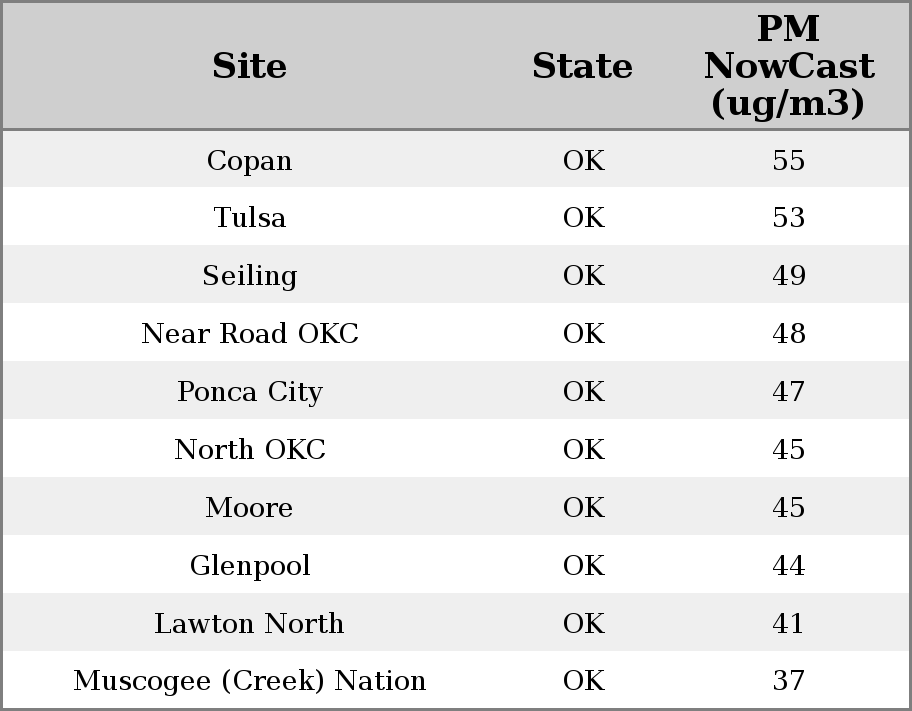The image size is (912, 711).
Task: Select the Near Road OKC site
Action: click(249, 334)
